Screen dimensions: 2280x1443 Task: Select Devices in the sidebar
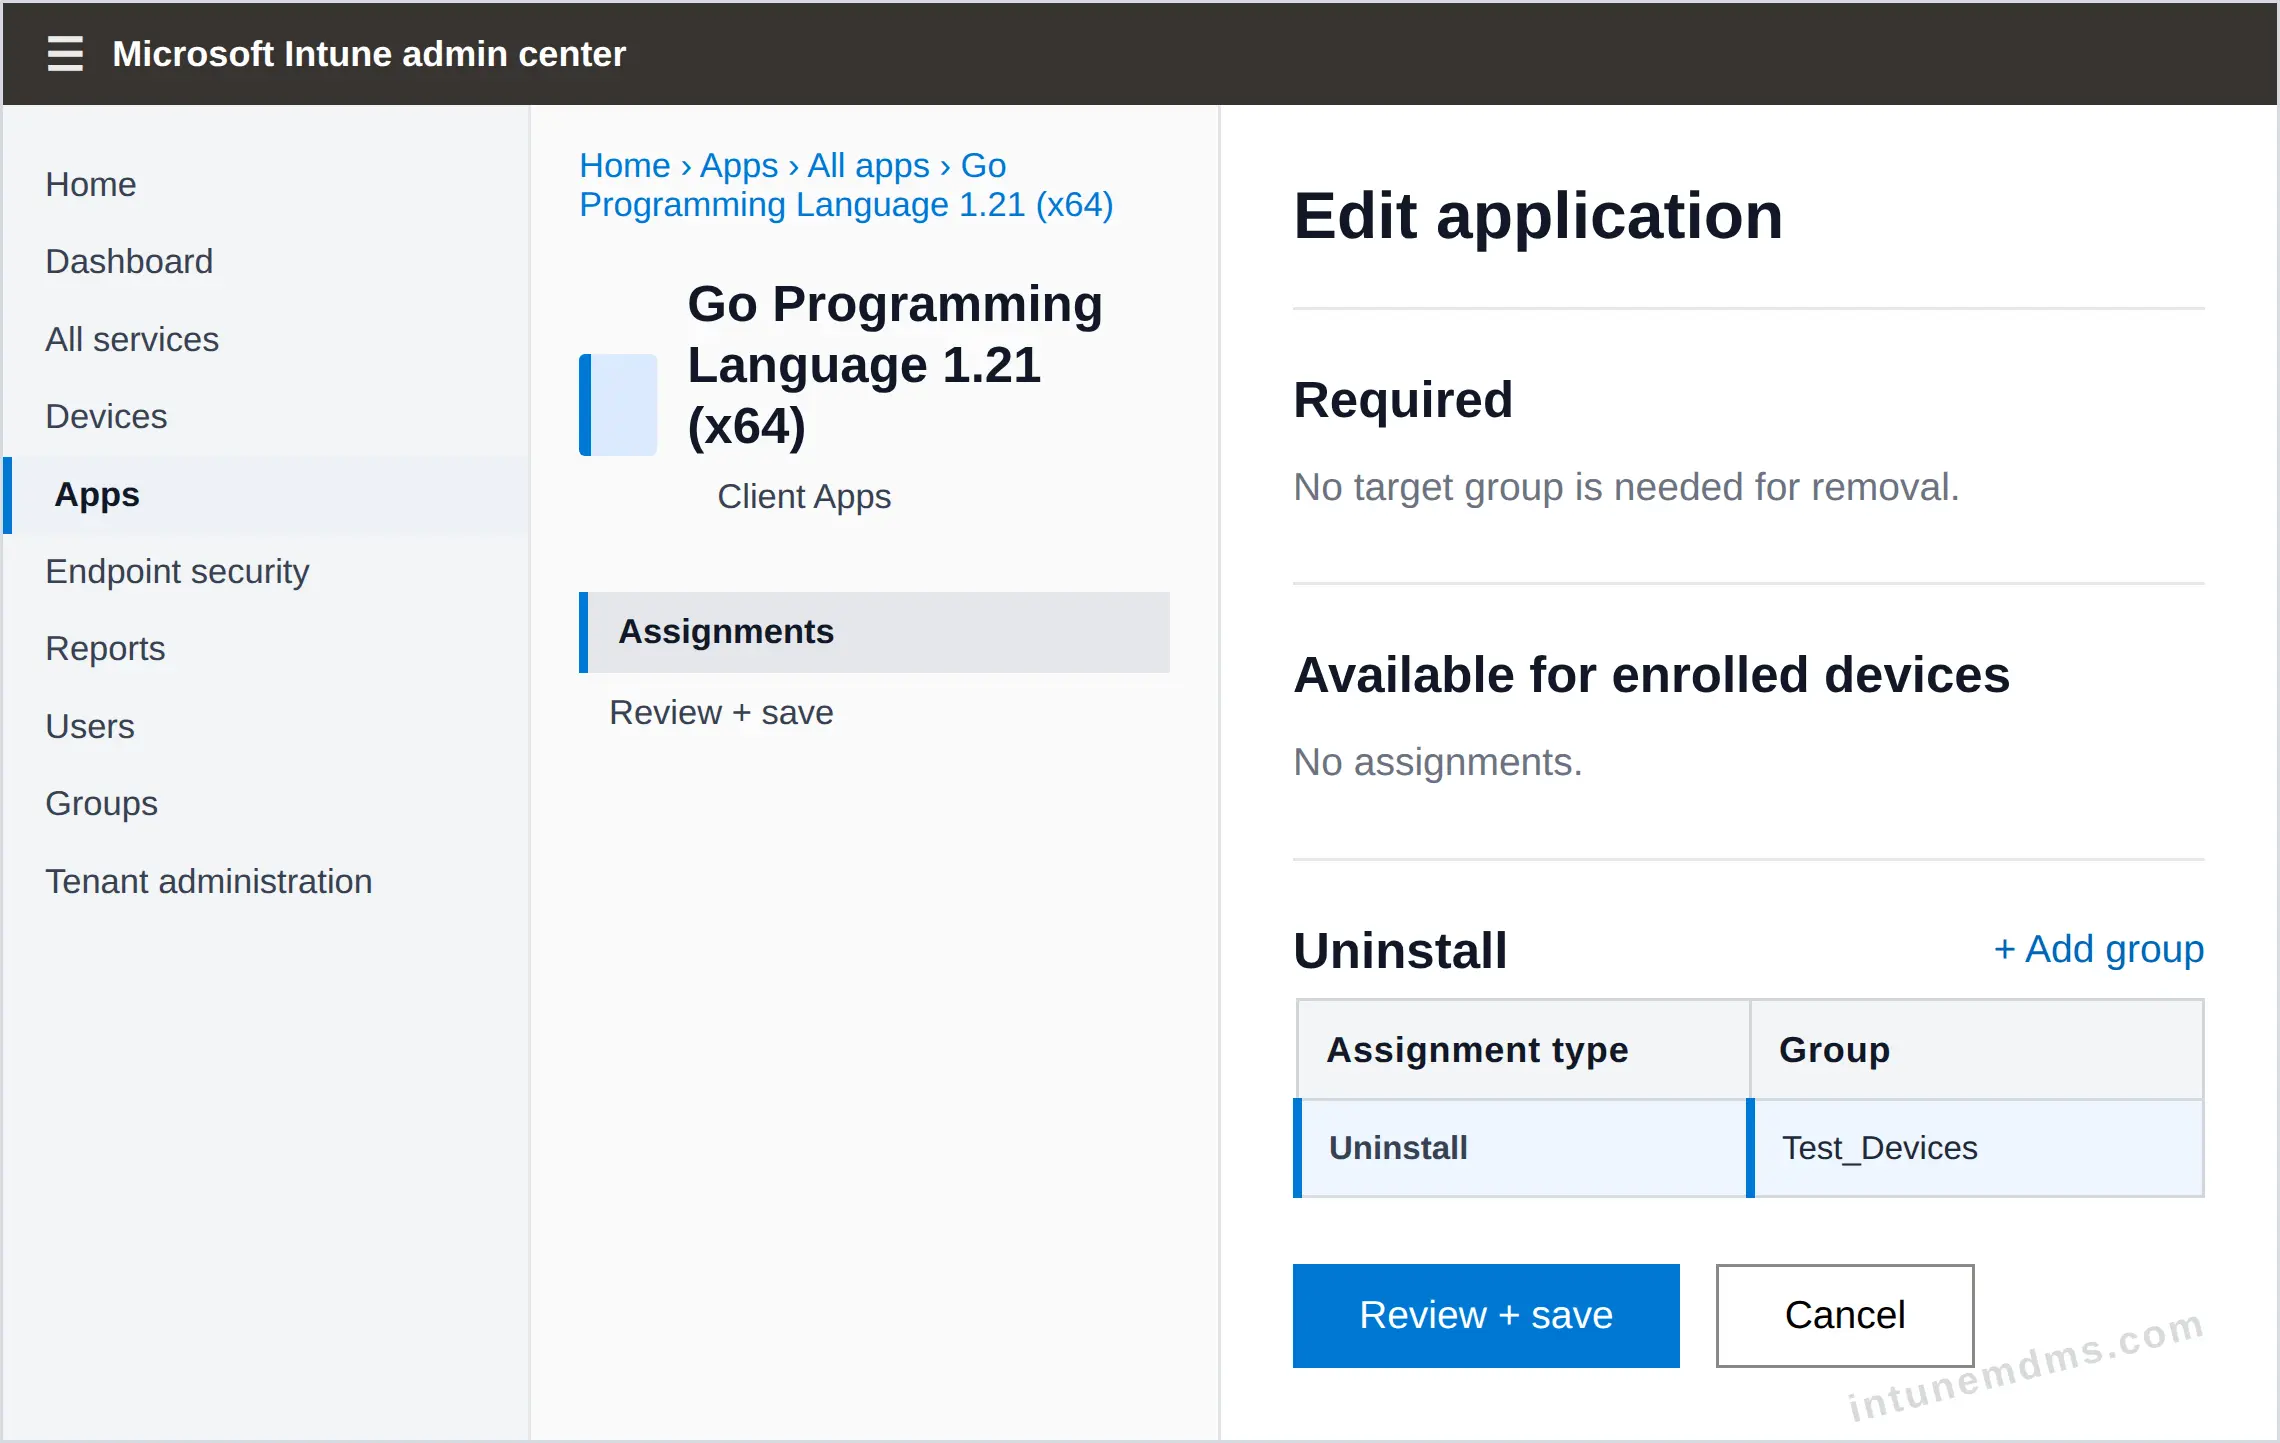coord(106,416)
